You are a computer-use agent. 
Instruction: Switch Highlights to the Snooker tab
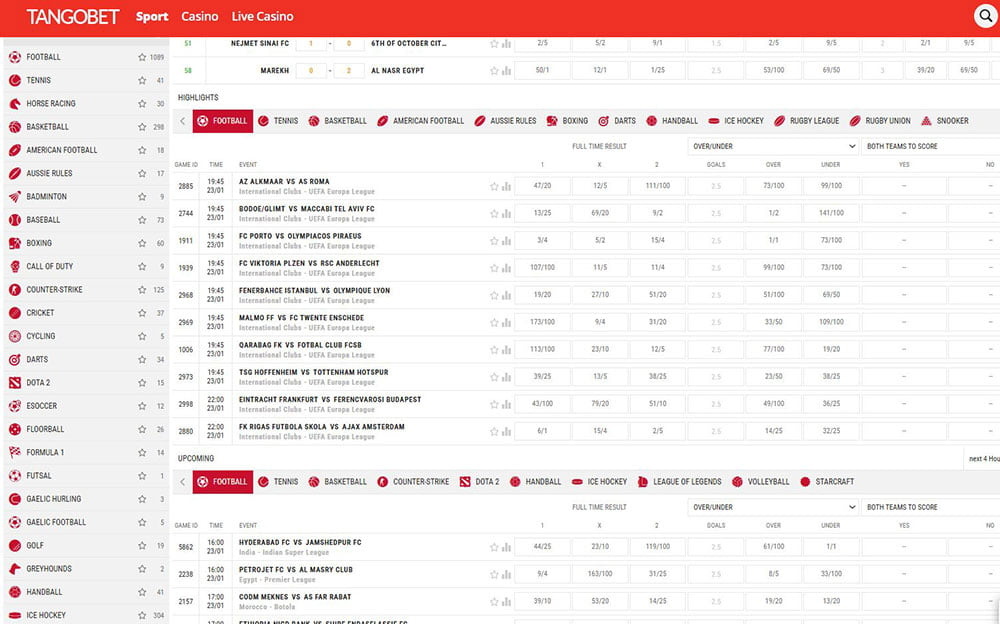pos(945,121)
